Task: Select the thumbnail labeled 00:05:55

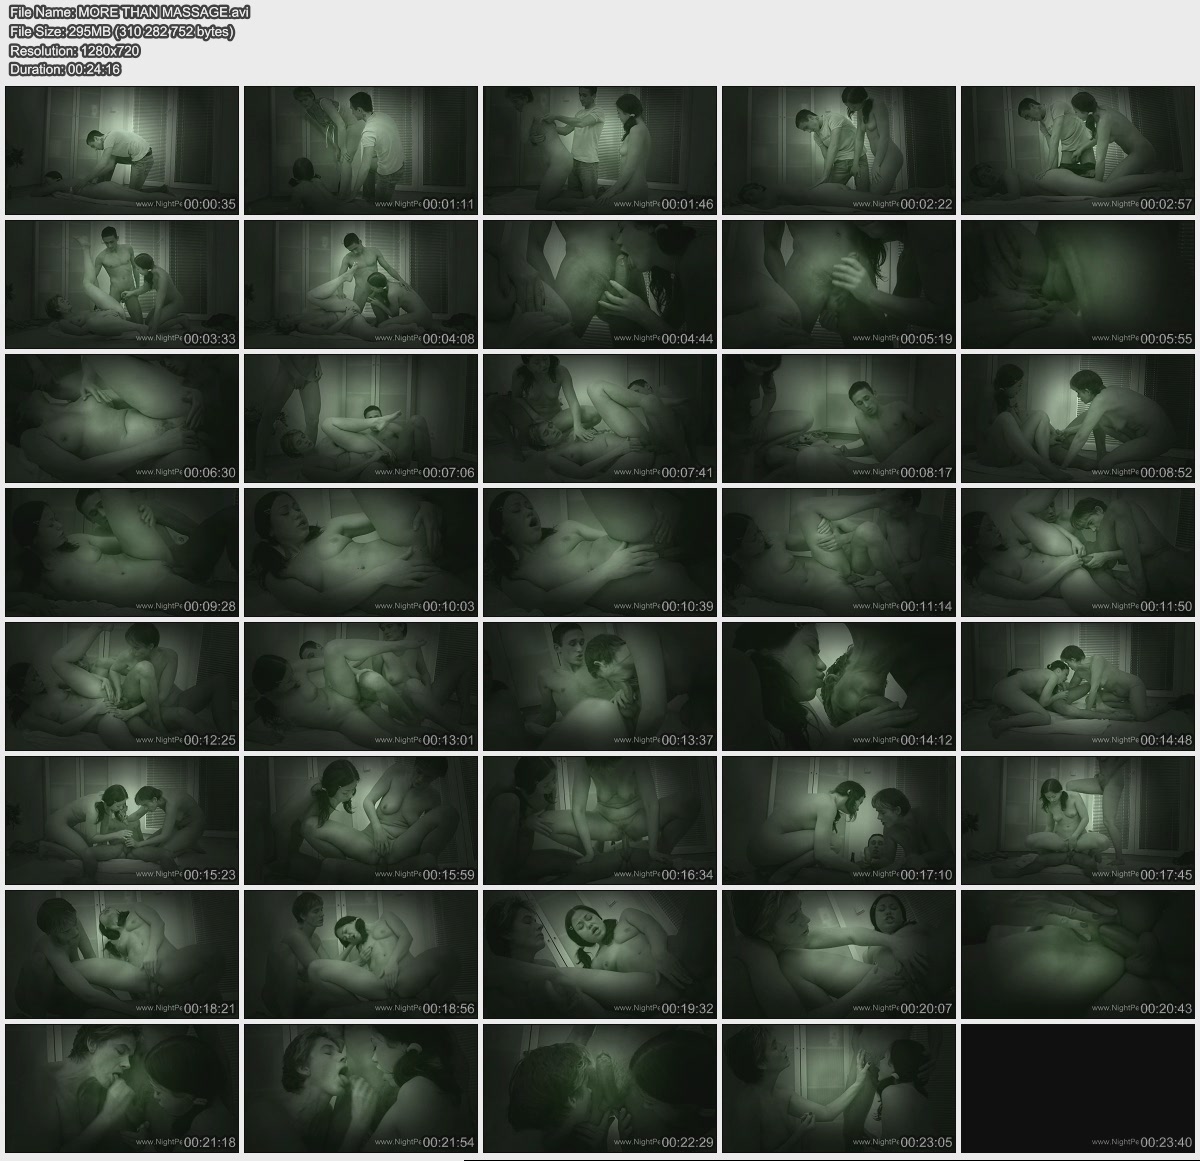Action: [x=1078, y=284]
